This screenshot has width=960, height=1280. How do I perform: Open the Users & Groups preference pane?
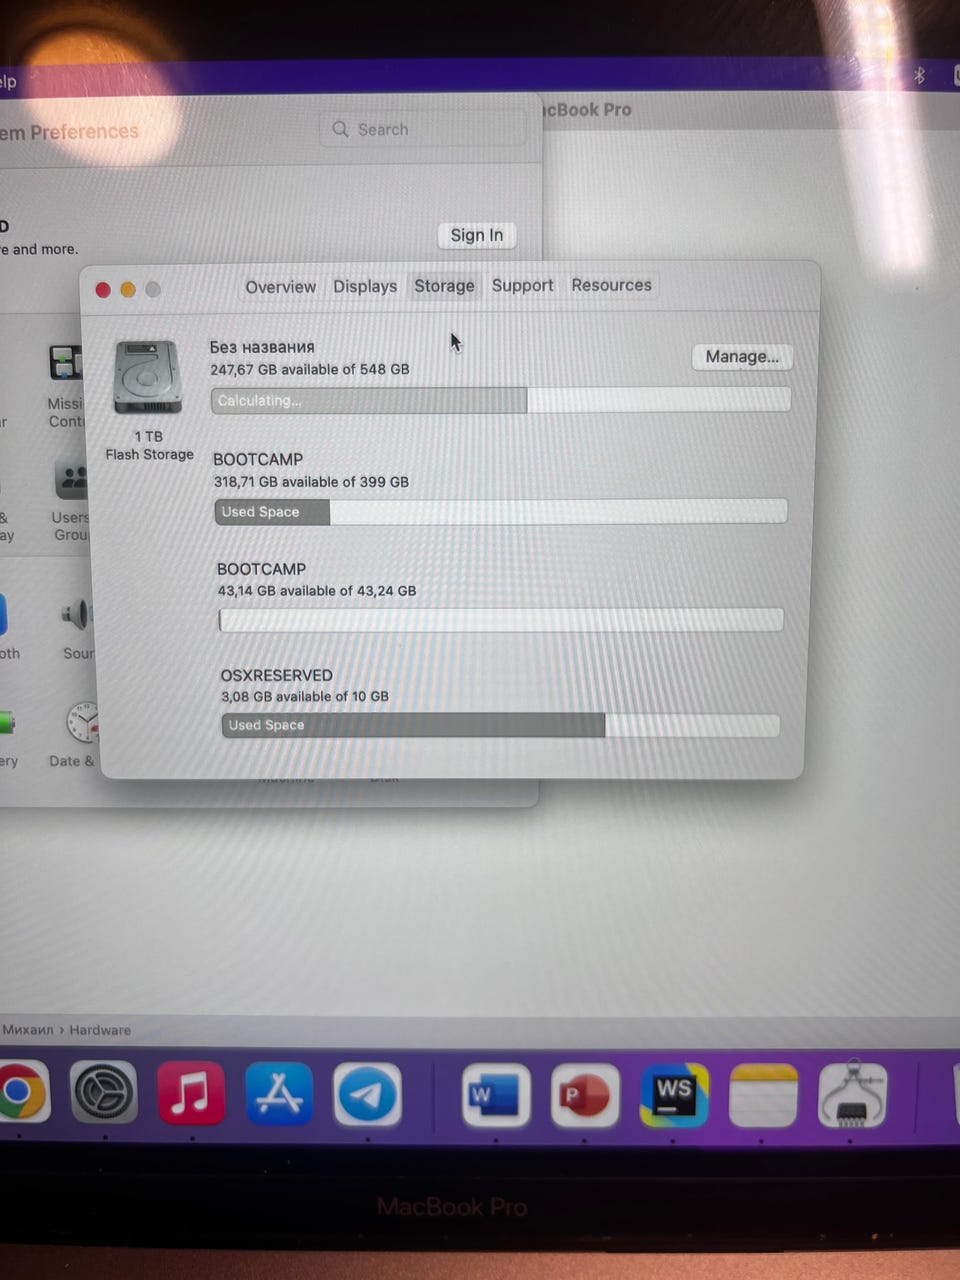coord(70,499)
